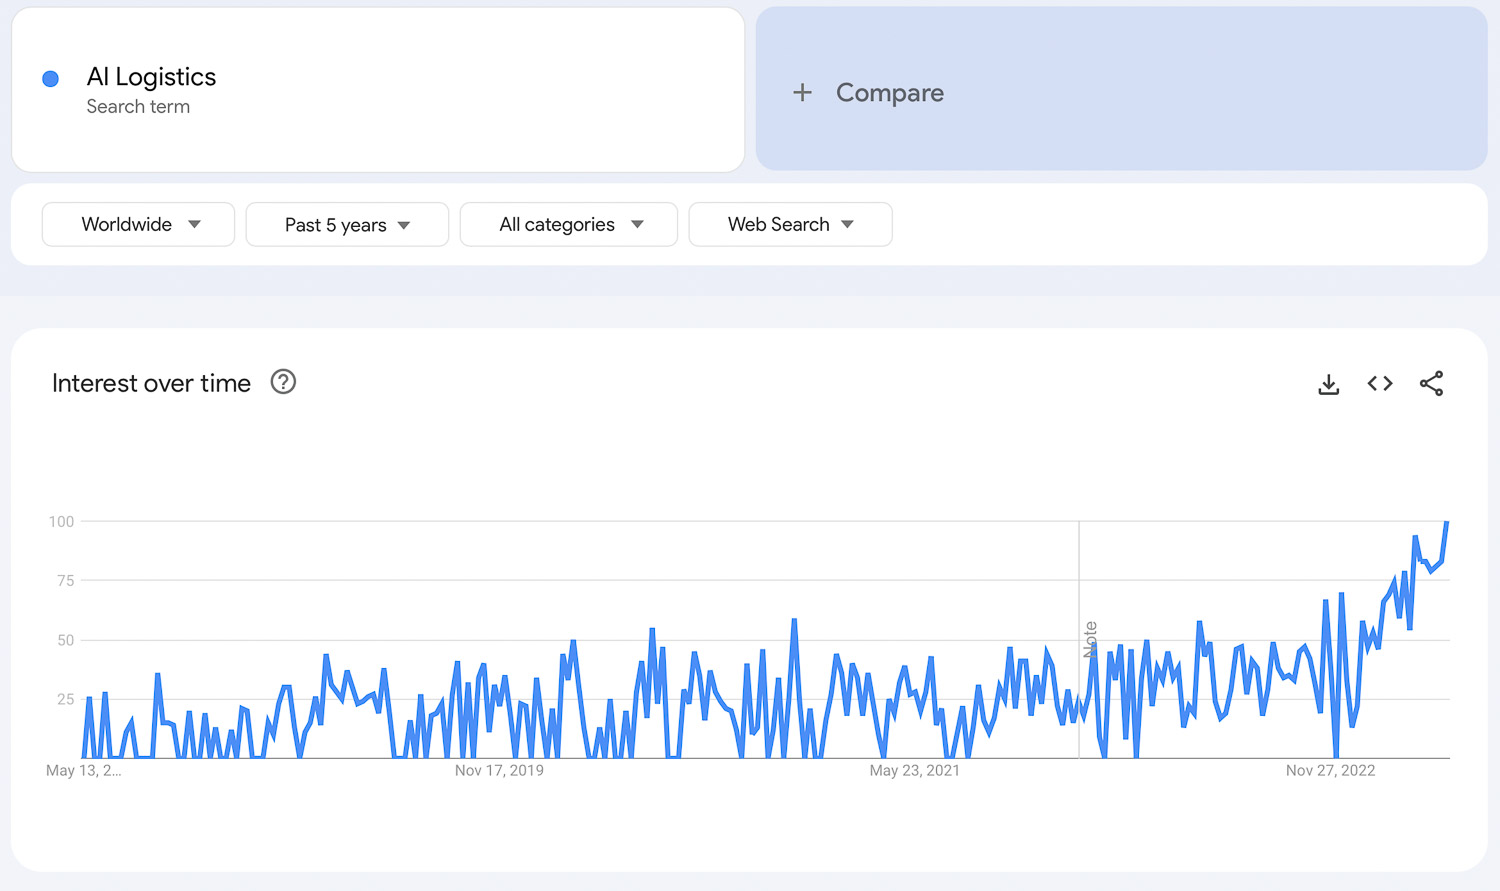Screen dimensions: 1500x891
Task: Click the chart's final peak at 100
Action: coord(1446,523)
